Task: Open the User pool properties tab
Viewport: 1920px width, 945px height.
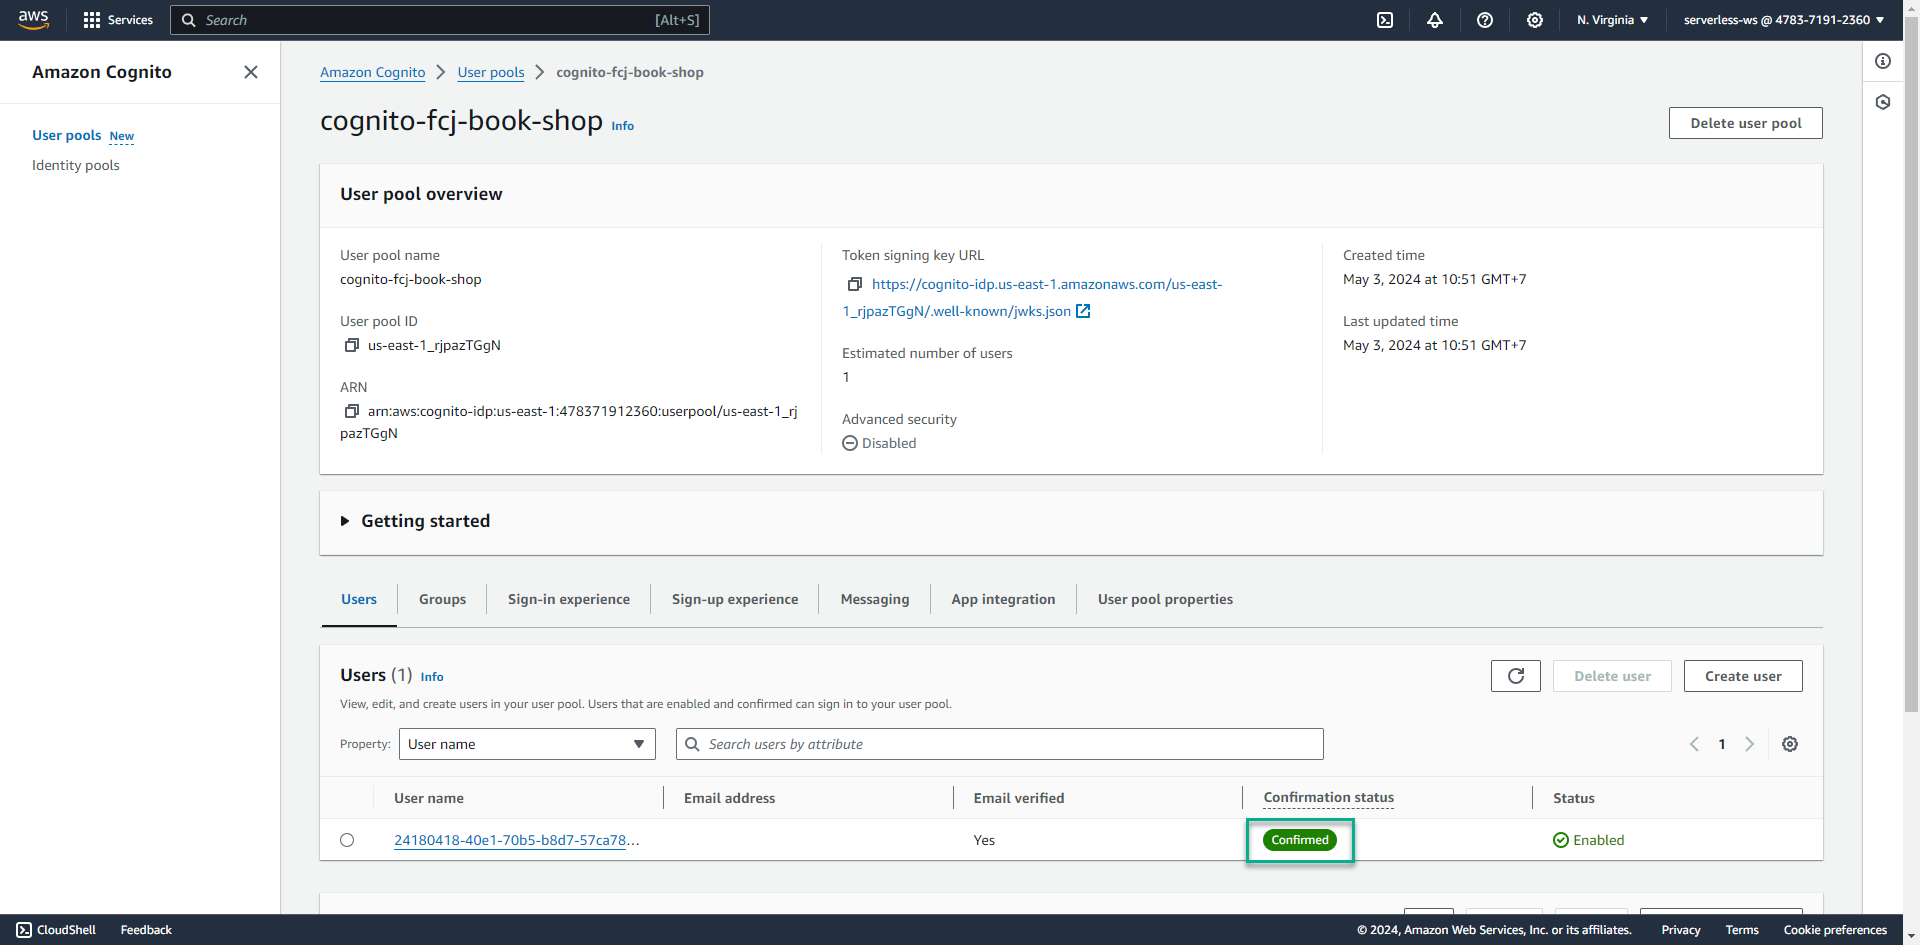Action: (1165, 599)
